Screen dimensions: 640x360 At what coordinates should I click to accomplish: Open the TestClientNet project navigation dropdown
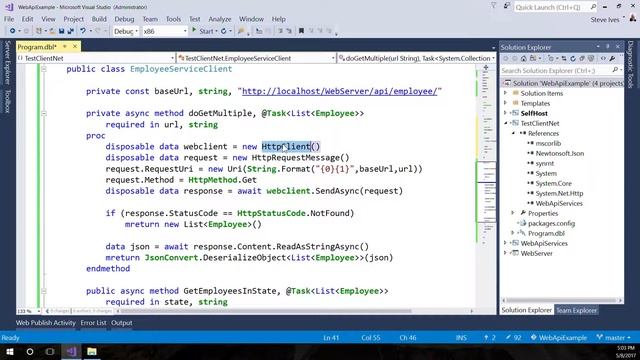pyautogui.click(x=96, y=58)
